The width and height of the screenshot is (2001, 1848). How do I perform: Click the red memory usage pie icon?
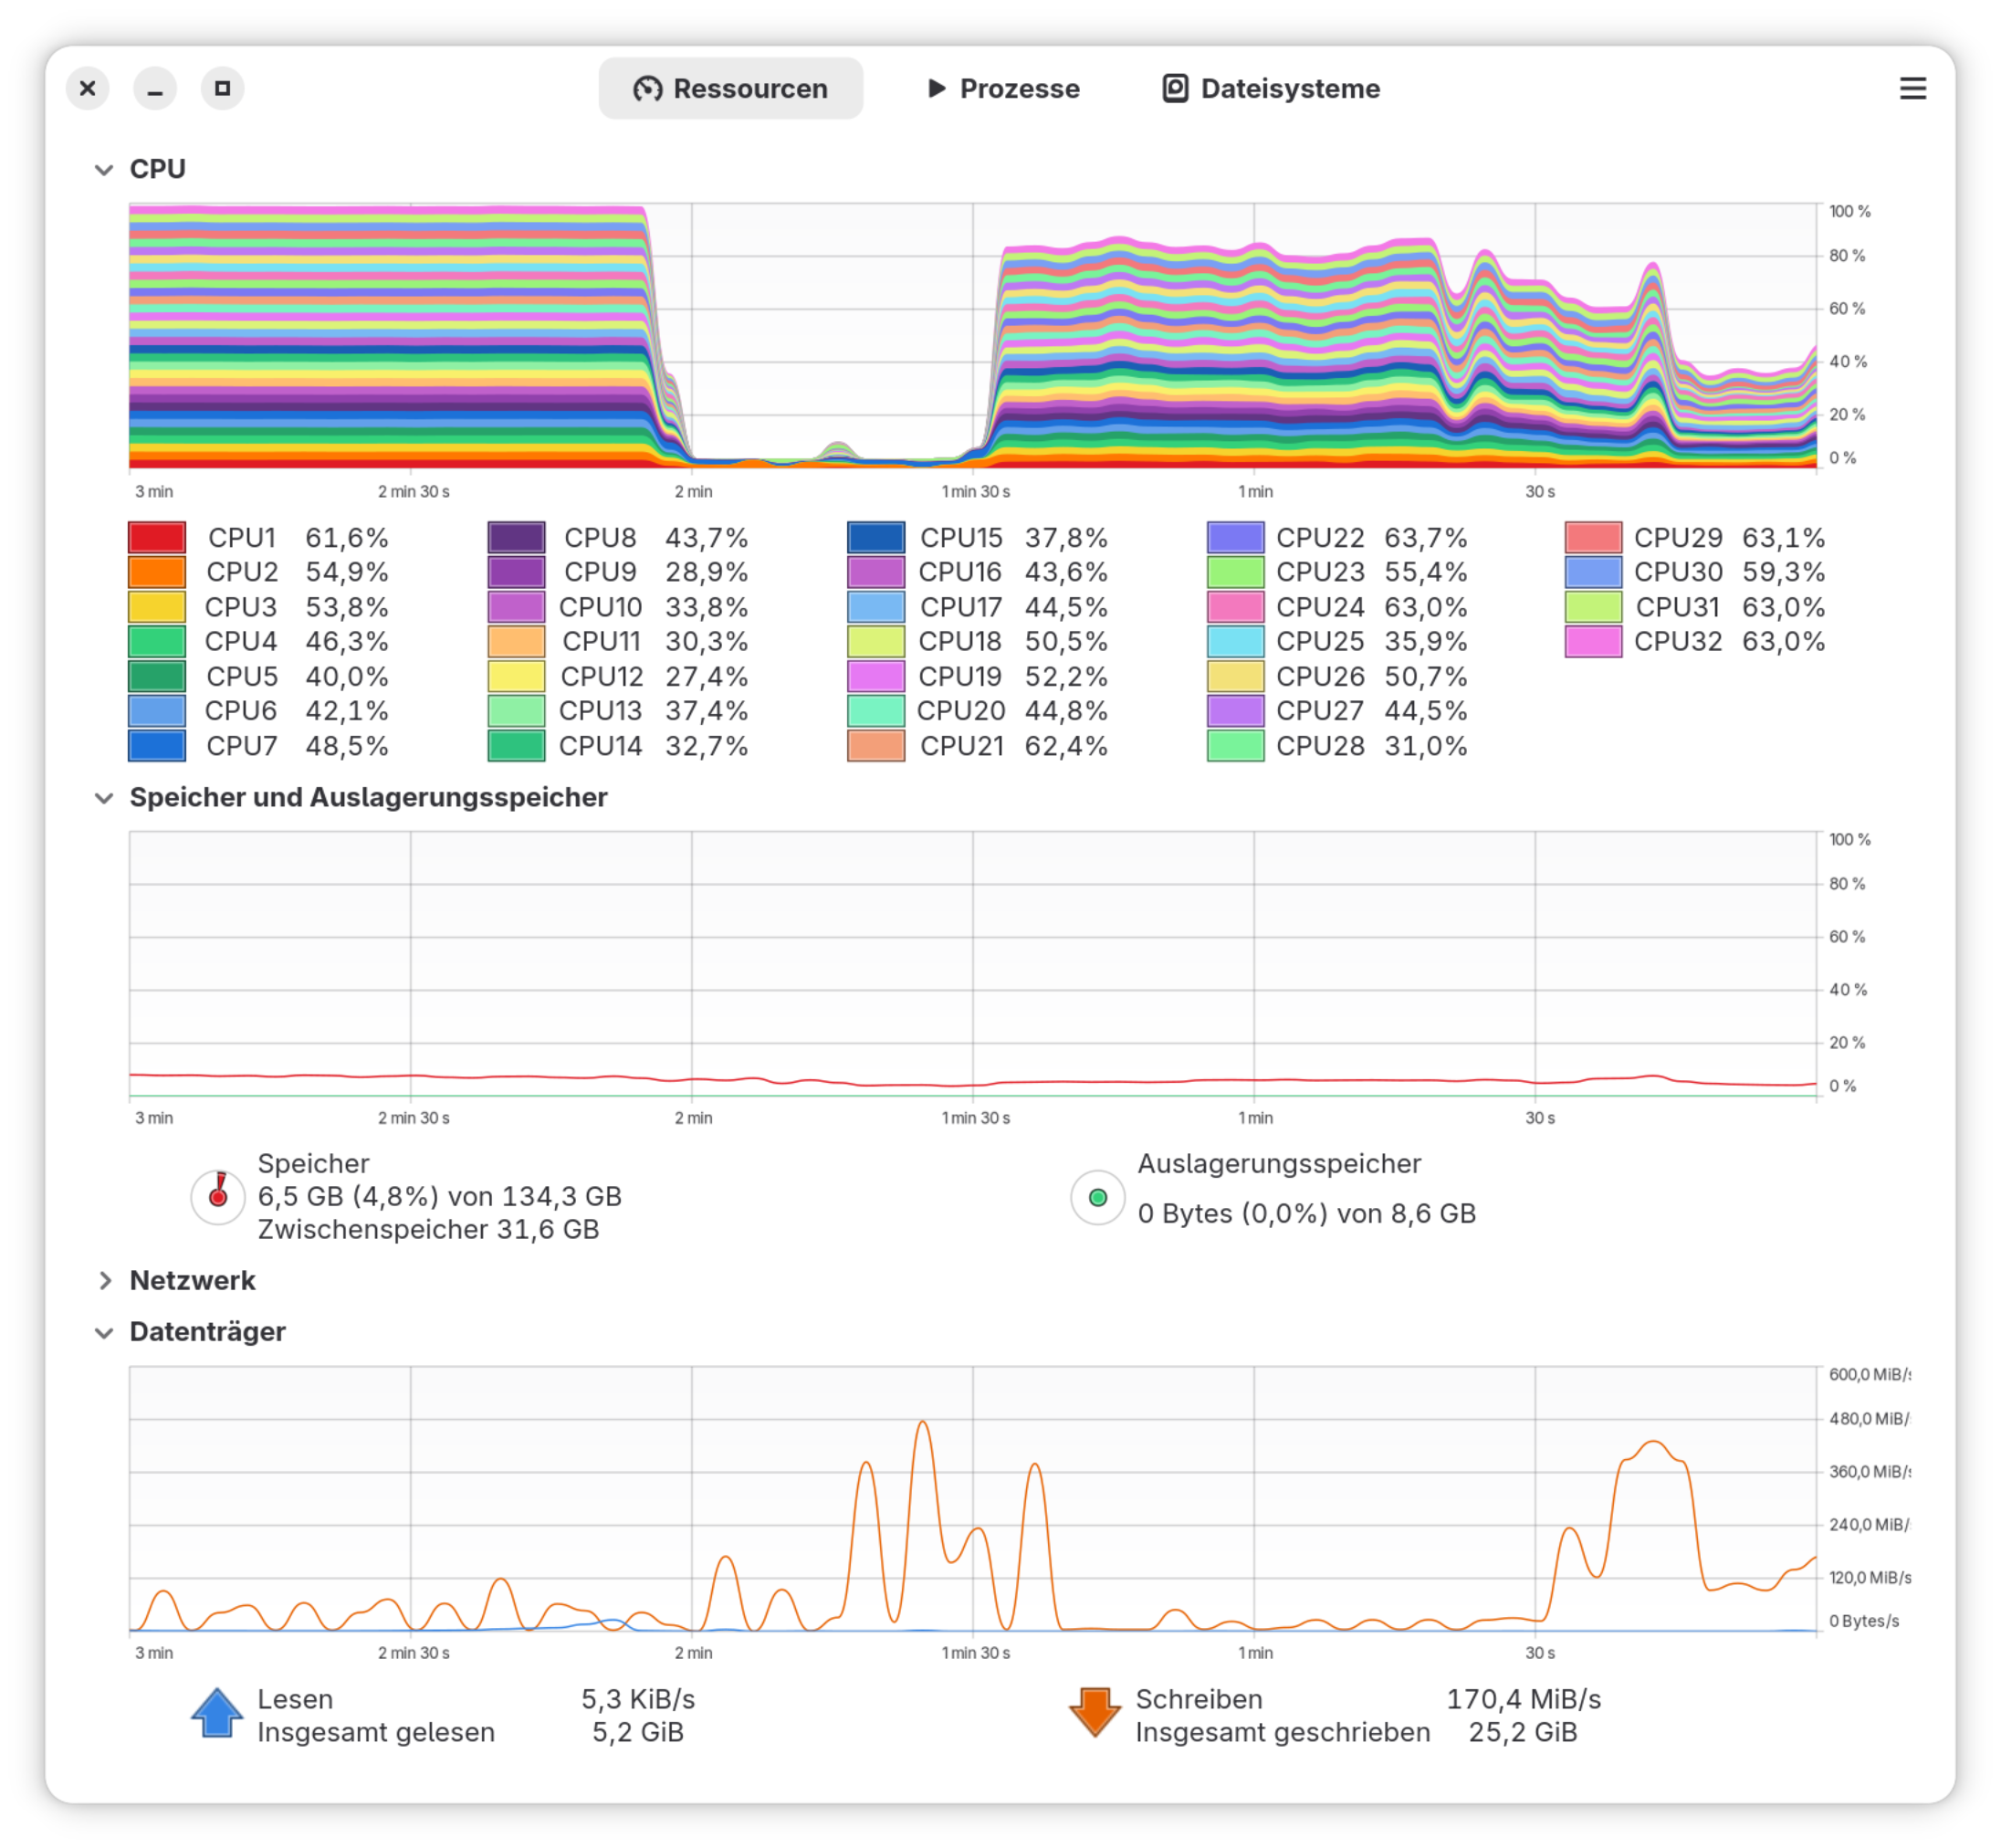[218, 1196]
